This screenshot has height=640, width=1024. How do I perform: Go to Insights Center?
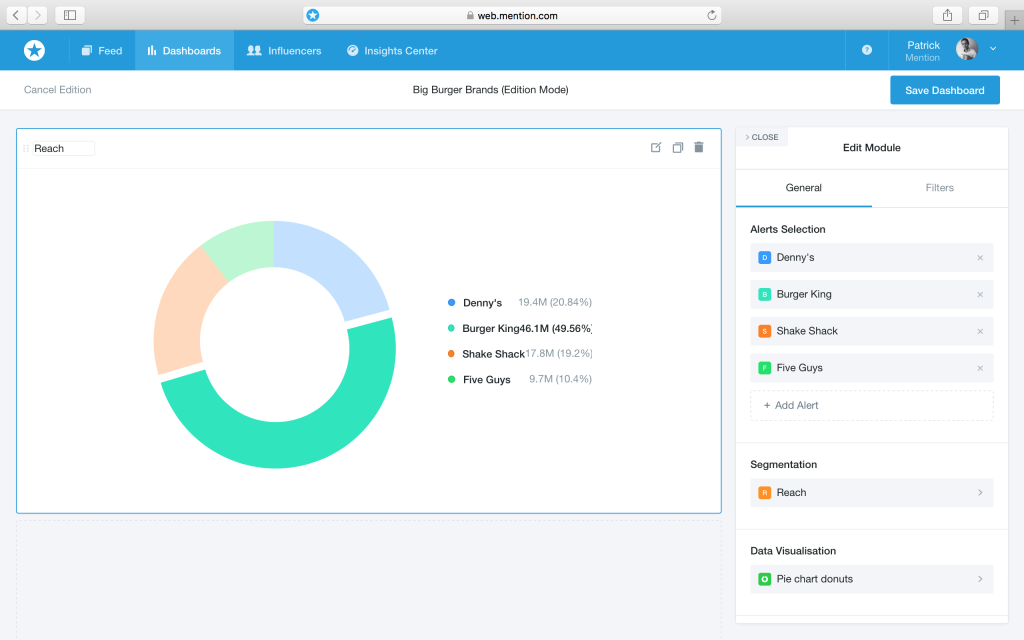(392, 50)
